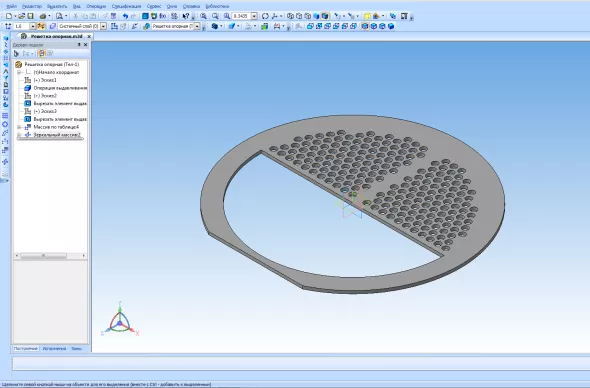The width and height of the screenshot is (590, 388).
Task: Create a new document with the New icon
Action: [9, 16]
